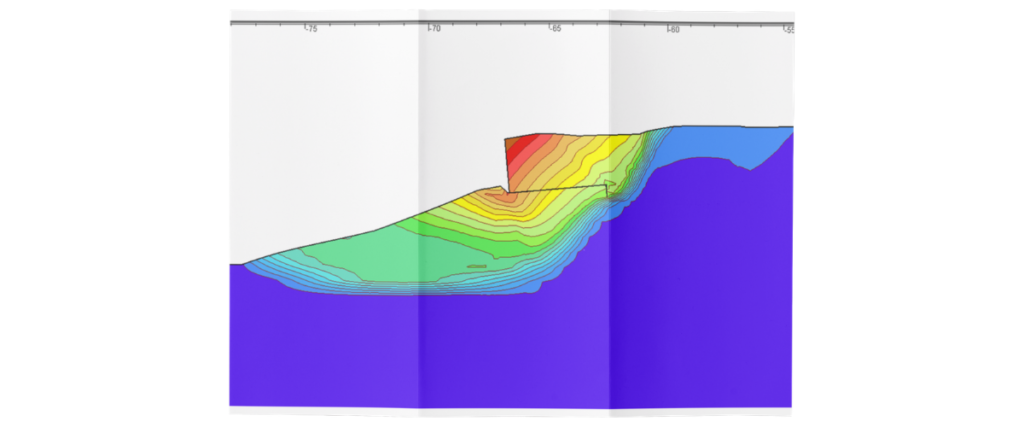Select the vertical left edge of the block

click(x=507, y=165)
